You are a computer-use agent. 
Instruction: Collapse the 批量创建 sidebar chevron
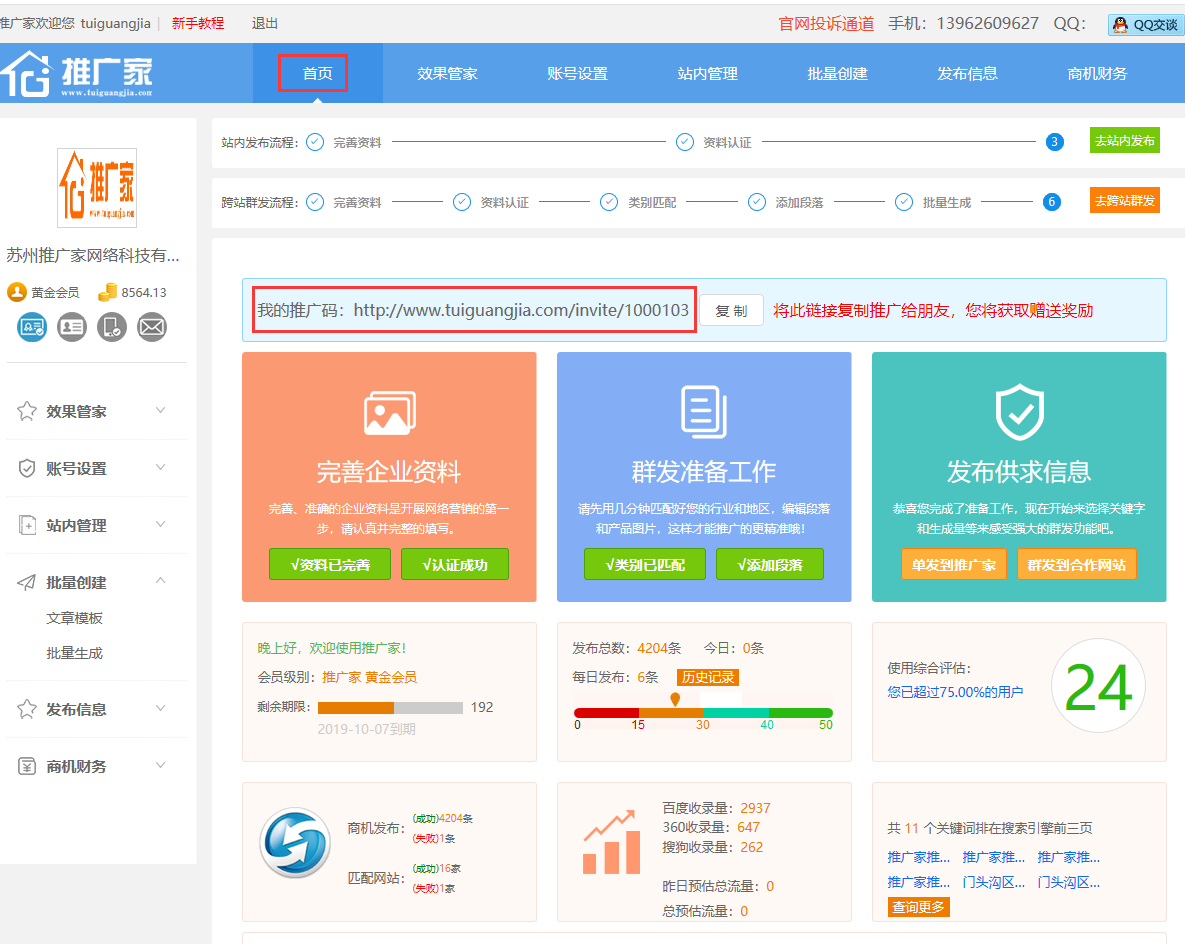[x=160, y=580]
